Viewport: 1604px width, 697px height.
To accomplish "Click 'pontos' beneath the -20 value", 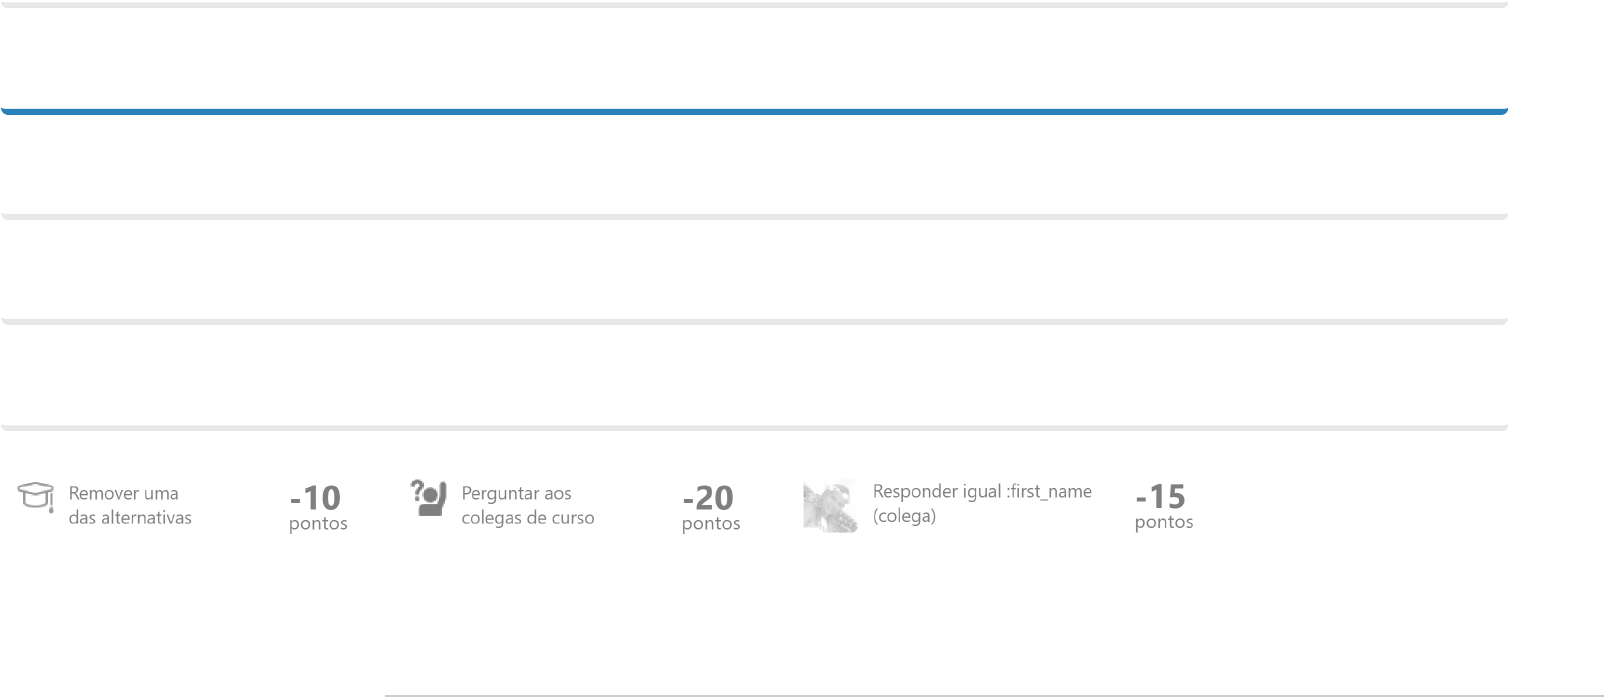I will pyautogui.click(x=711, y=524).
